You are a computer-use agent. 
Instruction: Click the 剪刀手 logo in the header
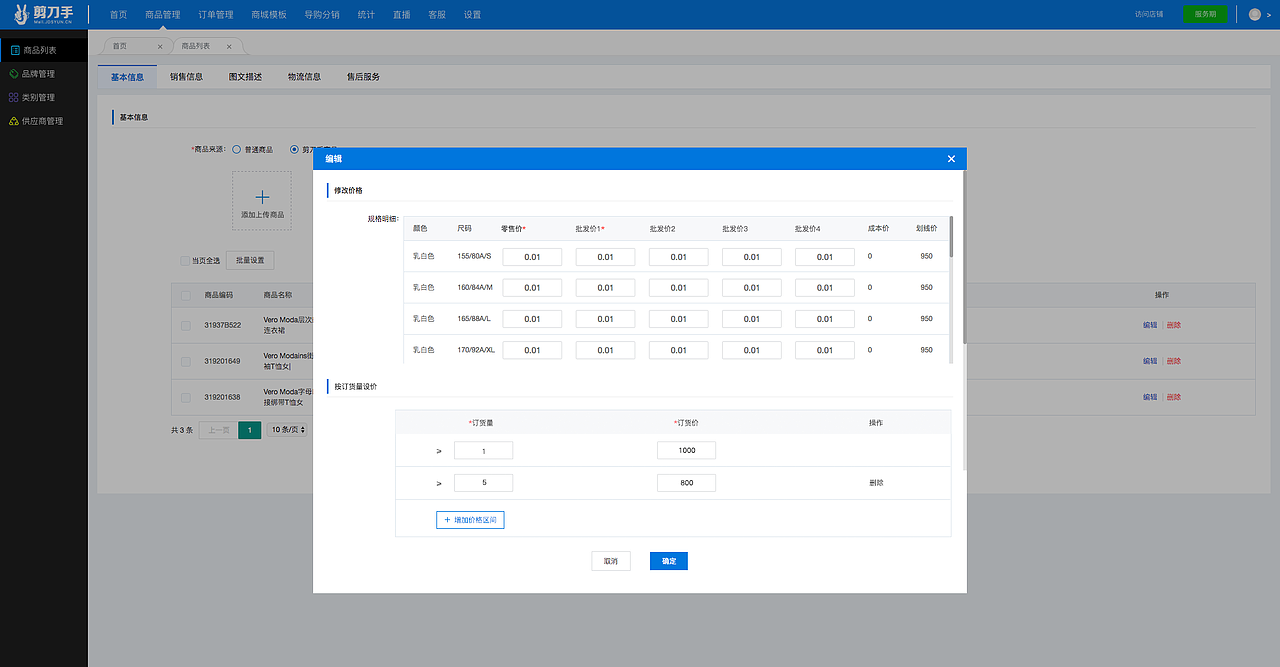pos(43,14)
